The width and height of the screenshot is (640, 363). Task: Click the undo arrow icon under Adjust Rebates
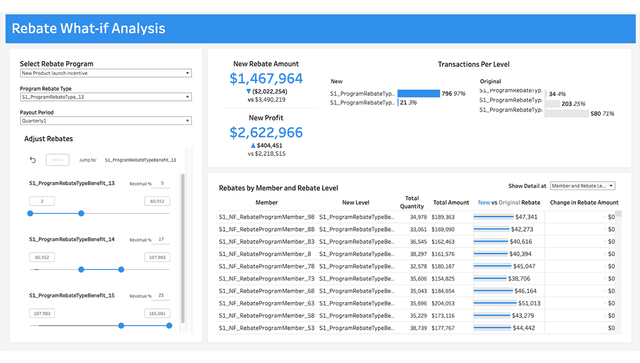point(33,160)
